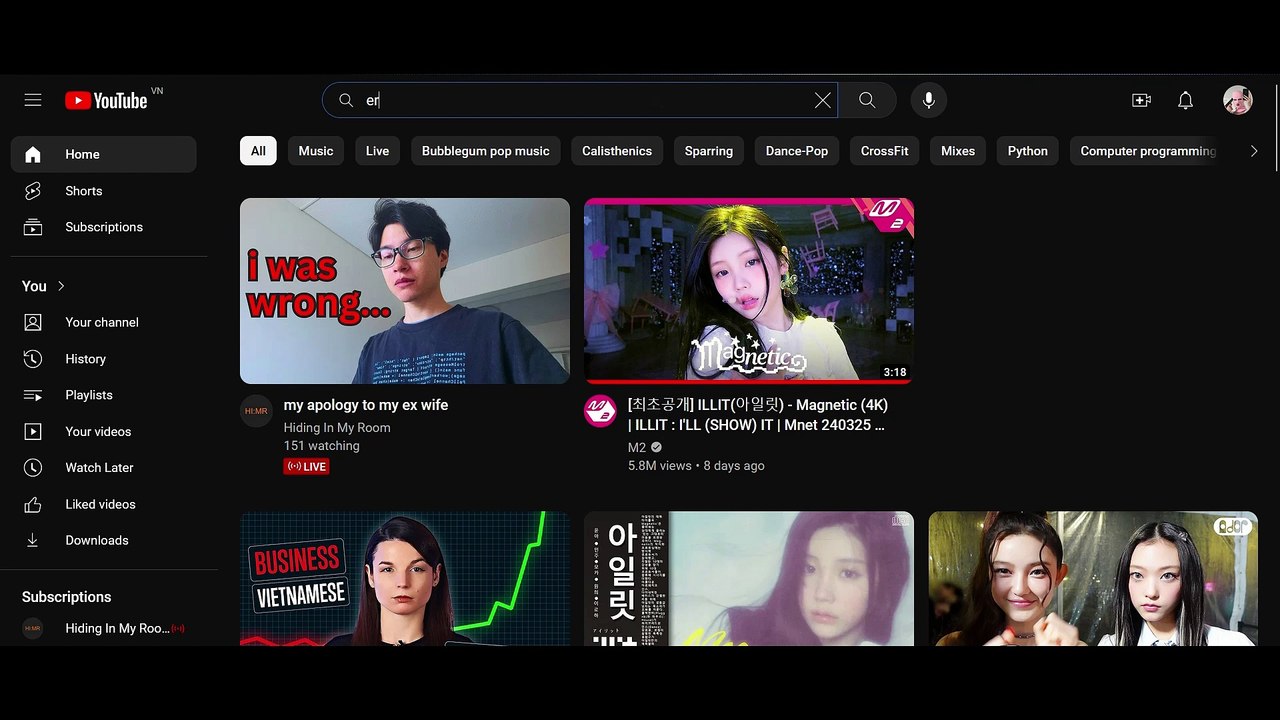Open Subscriptions feed in the sidebar
The width and height of the screenshot is (1280, 720).
click(x=104, y=227)
